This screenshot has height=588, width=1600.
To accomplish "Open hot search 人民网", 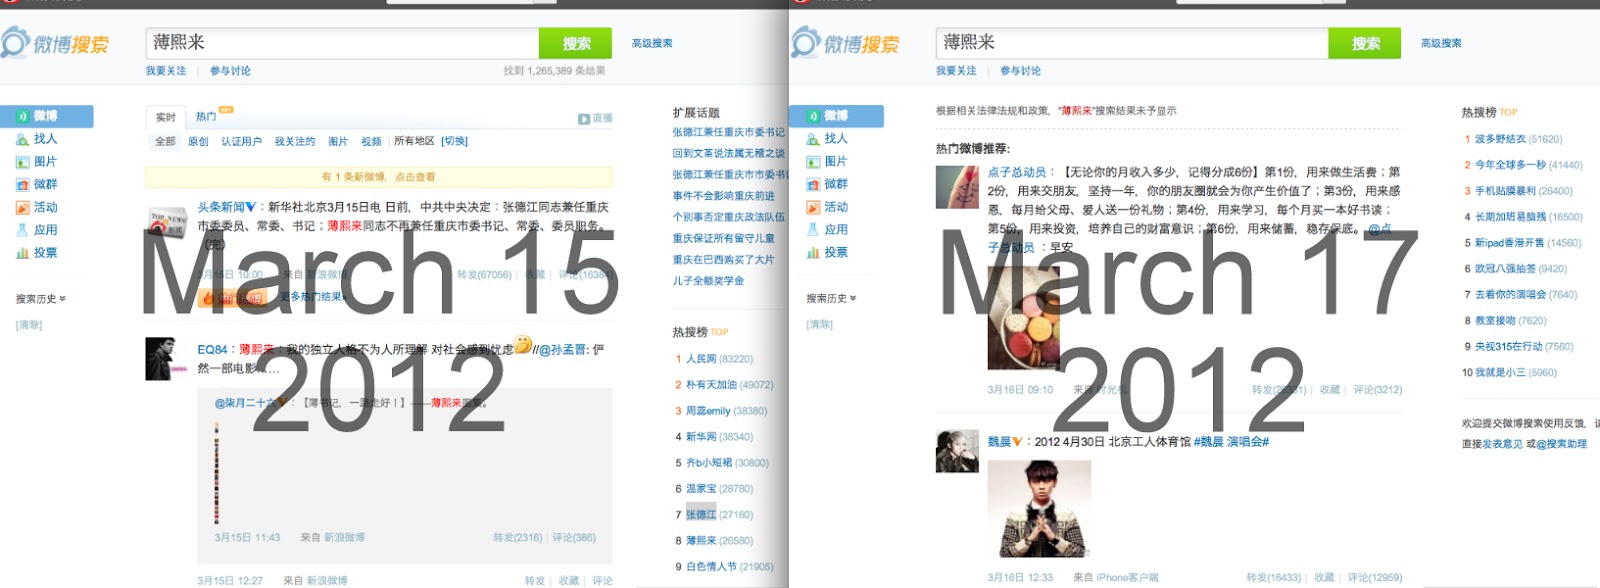I will click(x=701, y=359).
